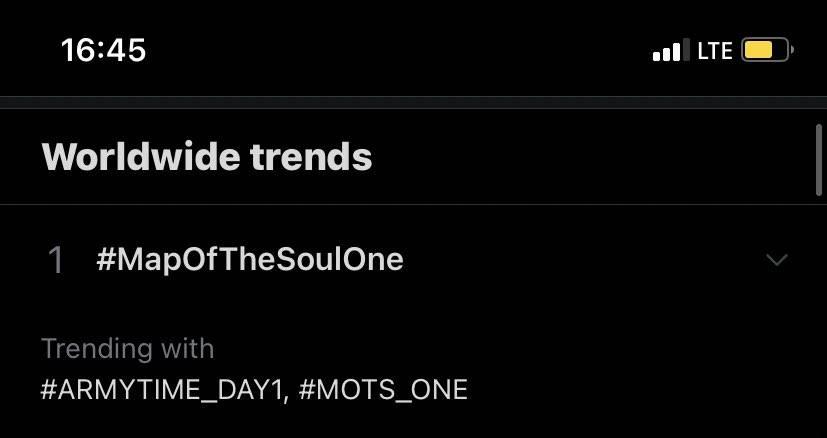Image resolution: width=827 pixels, height=438 pixels.
Task: Tap empty space right of Worldwide trends title
Action: click(590, 157)
